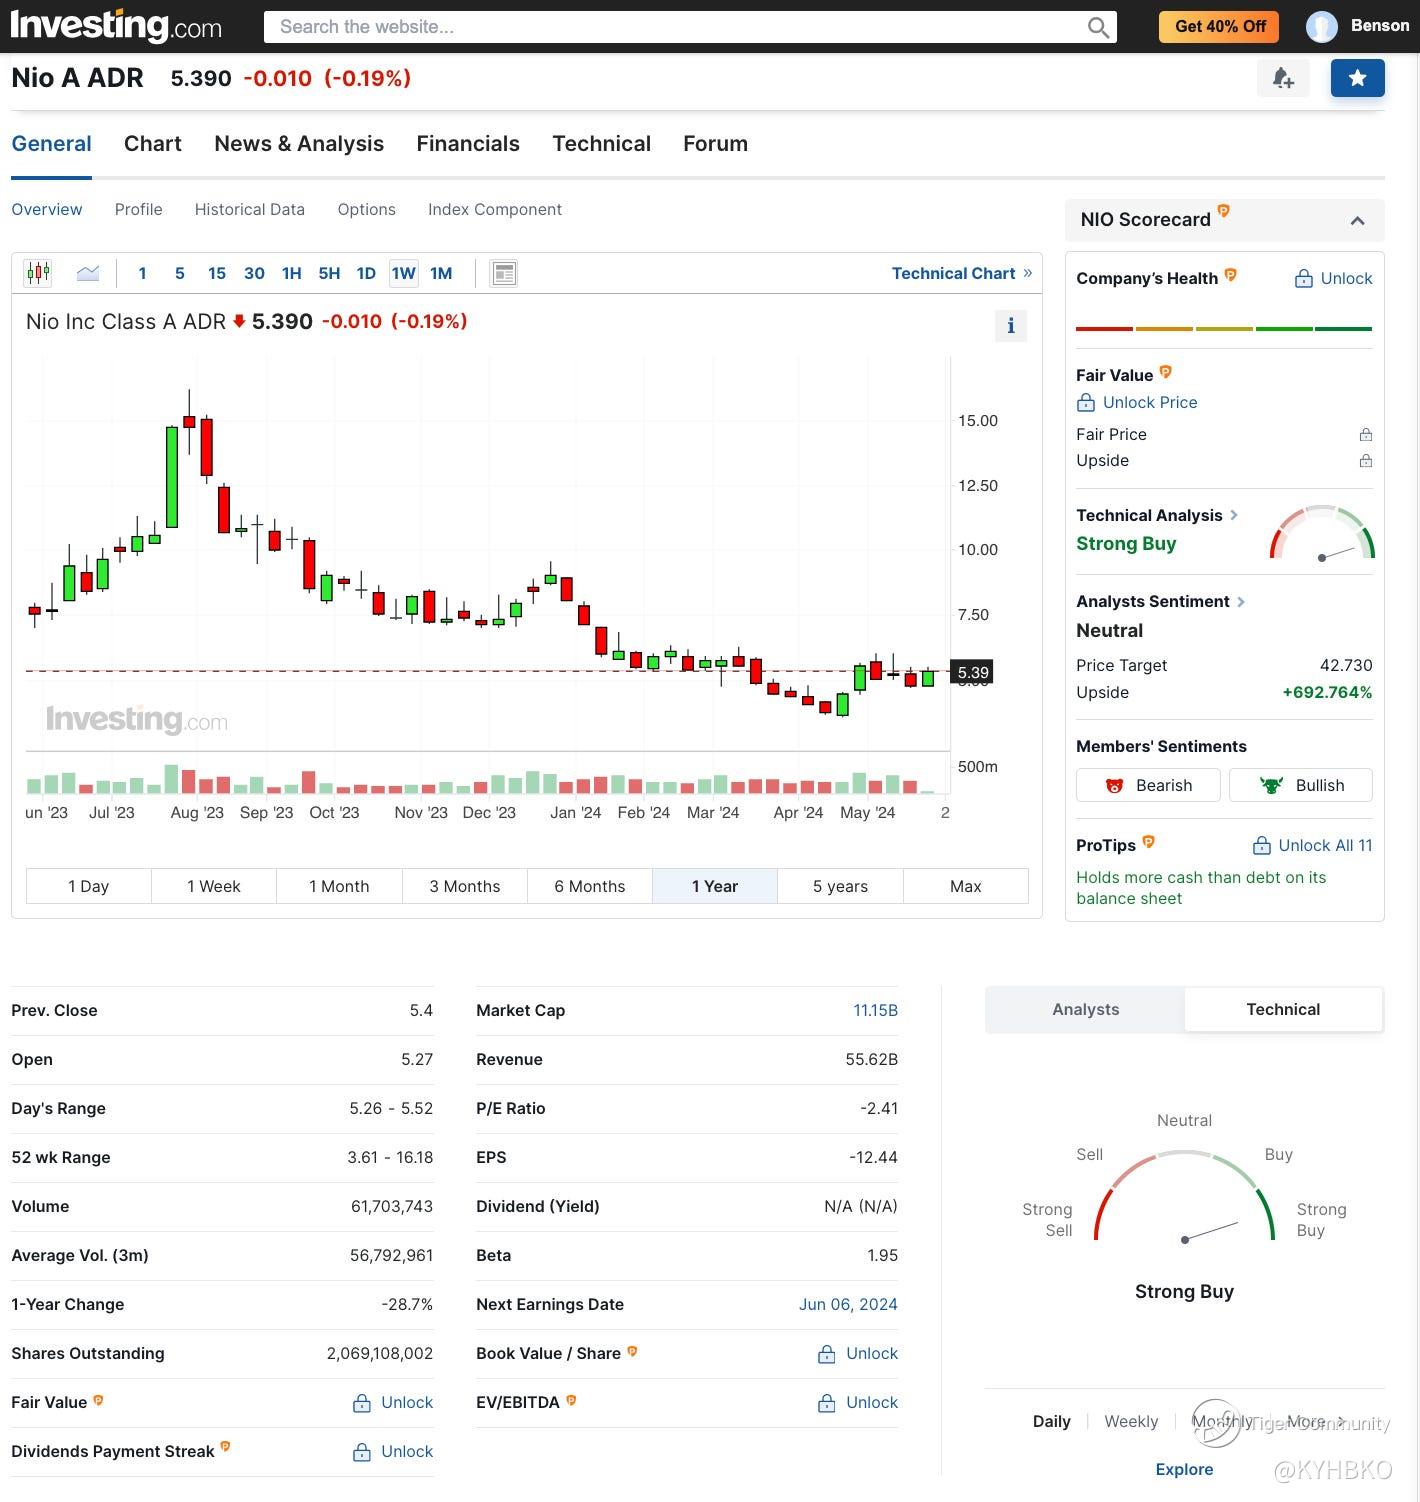Click the NIO Scorecard pro badge icon

[1223, 211]
